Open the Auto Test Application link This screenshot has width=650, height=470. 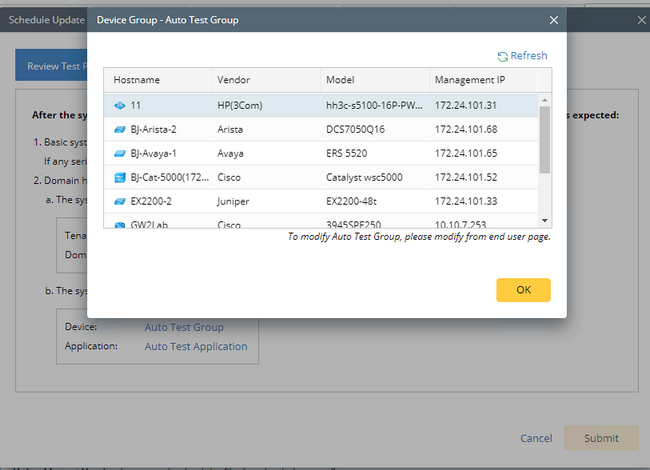coord(196,347)
